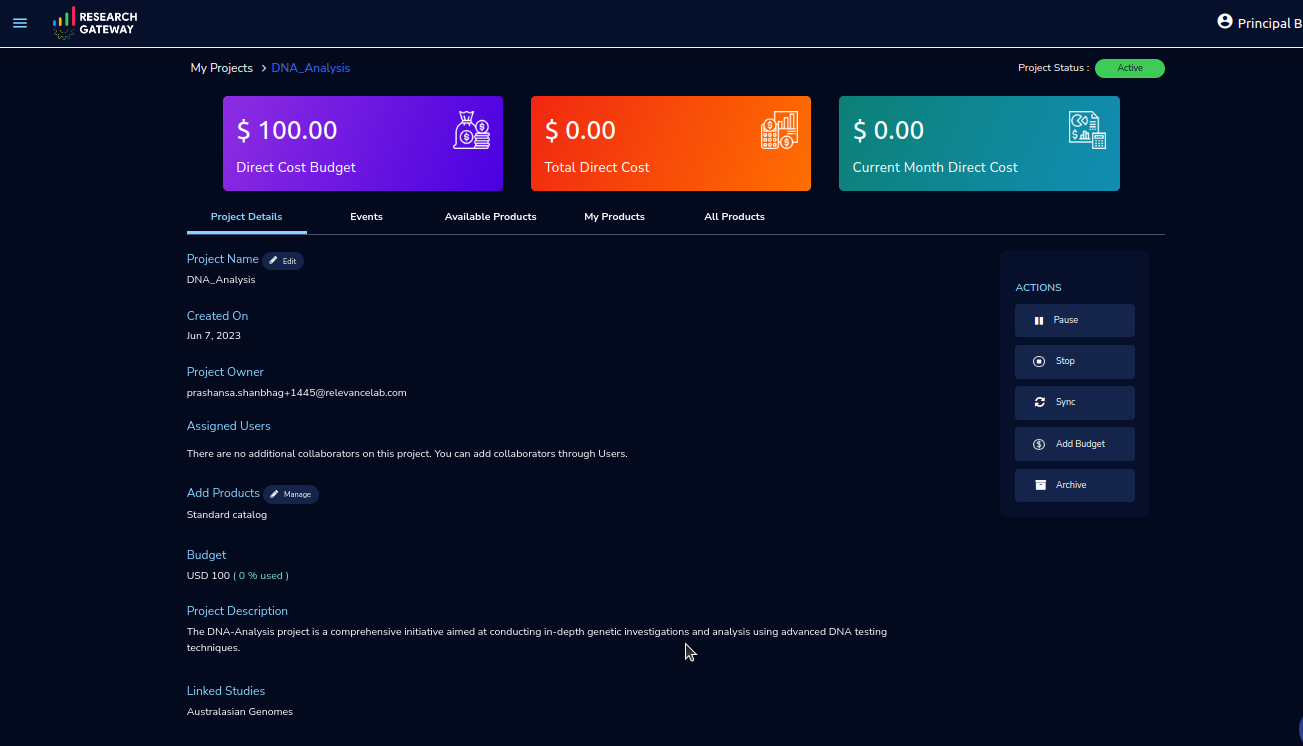The image size is (1303, 746).
Task: Pause the project from Actions panel
Action: pos(1075,320)
